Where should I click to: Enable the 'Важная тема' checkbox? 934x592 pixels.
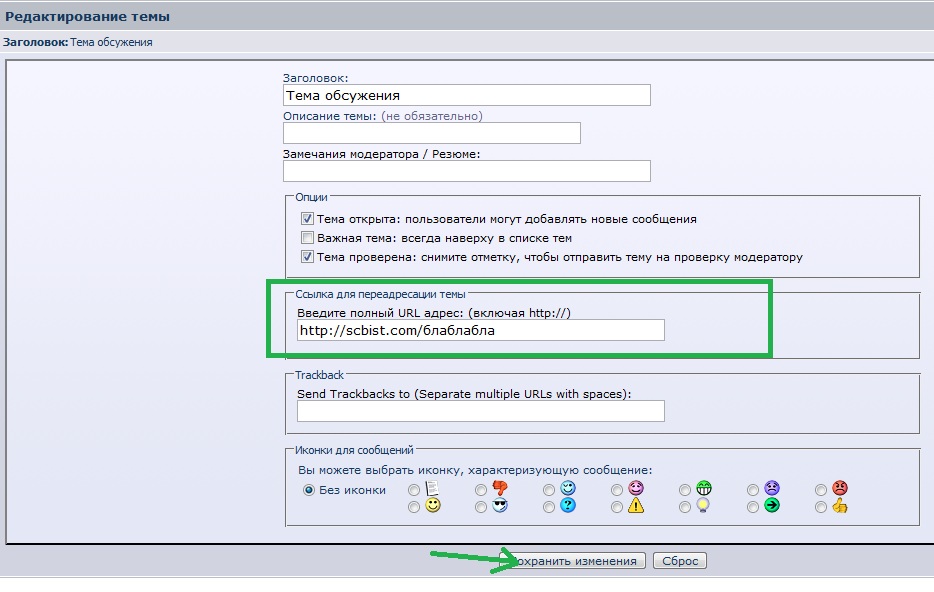coord(308,238)
